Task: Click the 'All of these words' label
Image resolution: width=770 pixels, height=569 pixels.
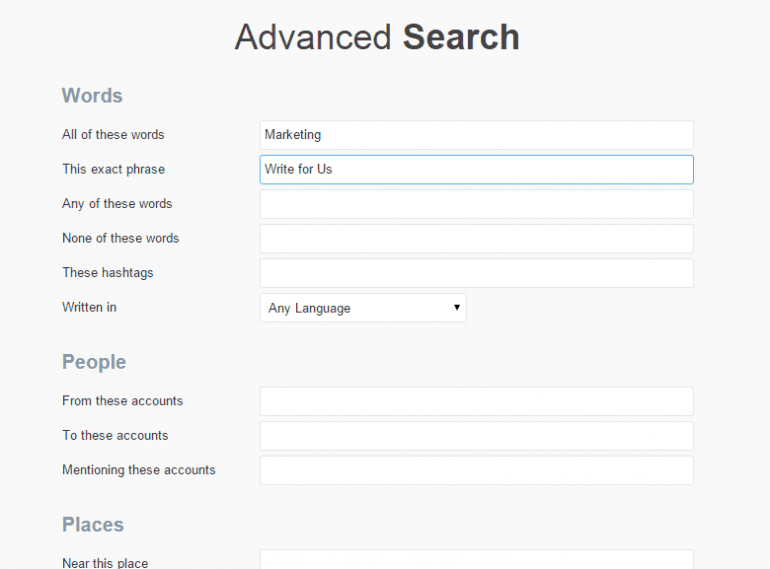Action: [x=113, y=135]
